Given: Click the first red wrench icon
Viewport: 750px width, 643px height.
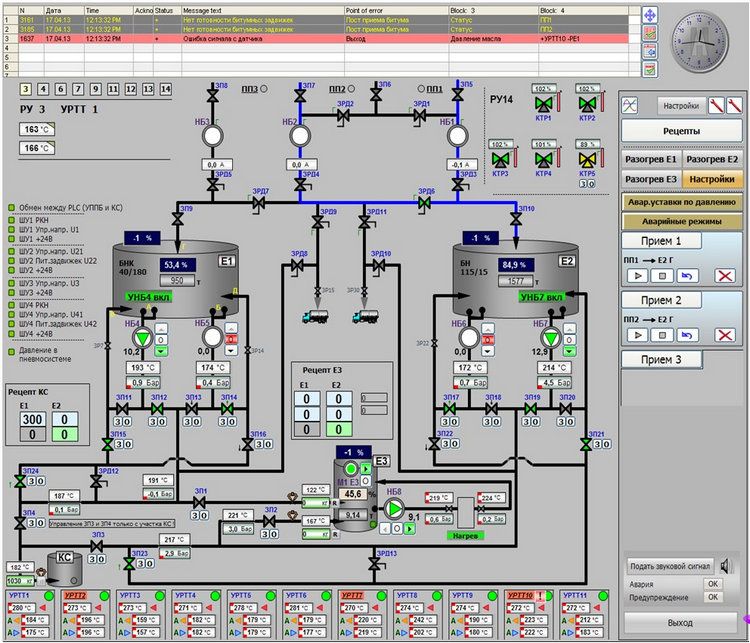Looking at the screenshot, I should click(716, 105).
